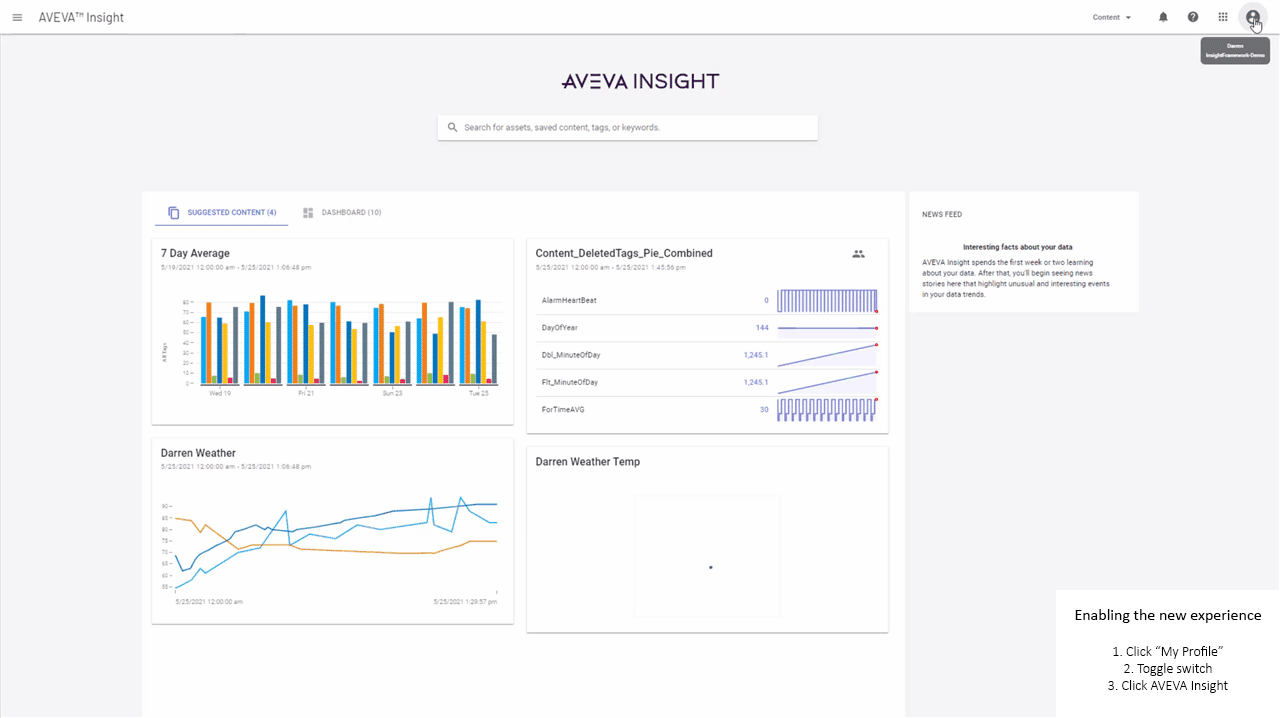Click the magnifier icon in search bar
This screenshot has height=718, width=1280.
point(452,128)
